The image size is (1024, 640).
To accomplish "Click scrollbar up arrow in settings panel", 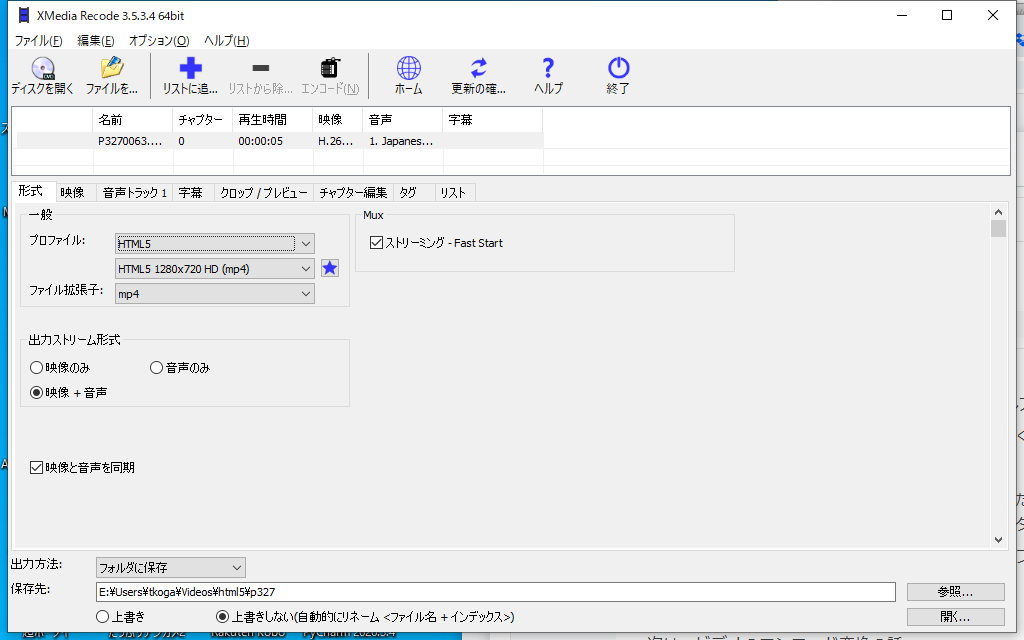I will 998,212.
